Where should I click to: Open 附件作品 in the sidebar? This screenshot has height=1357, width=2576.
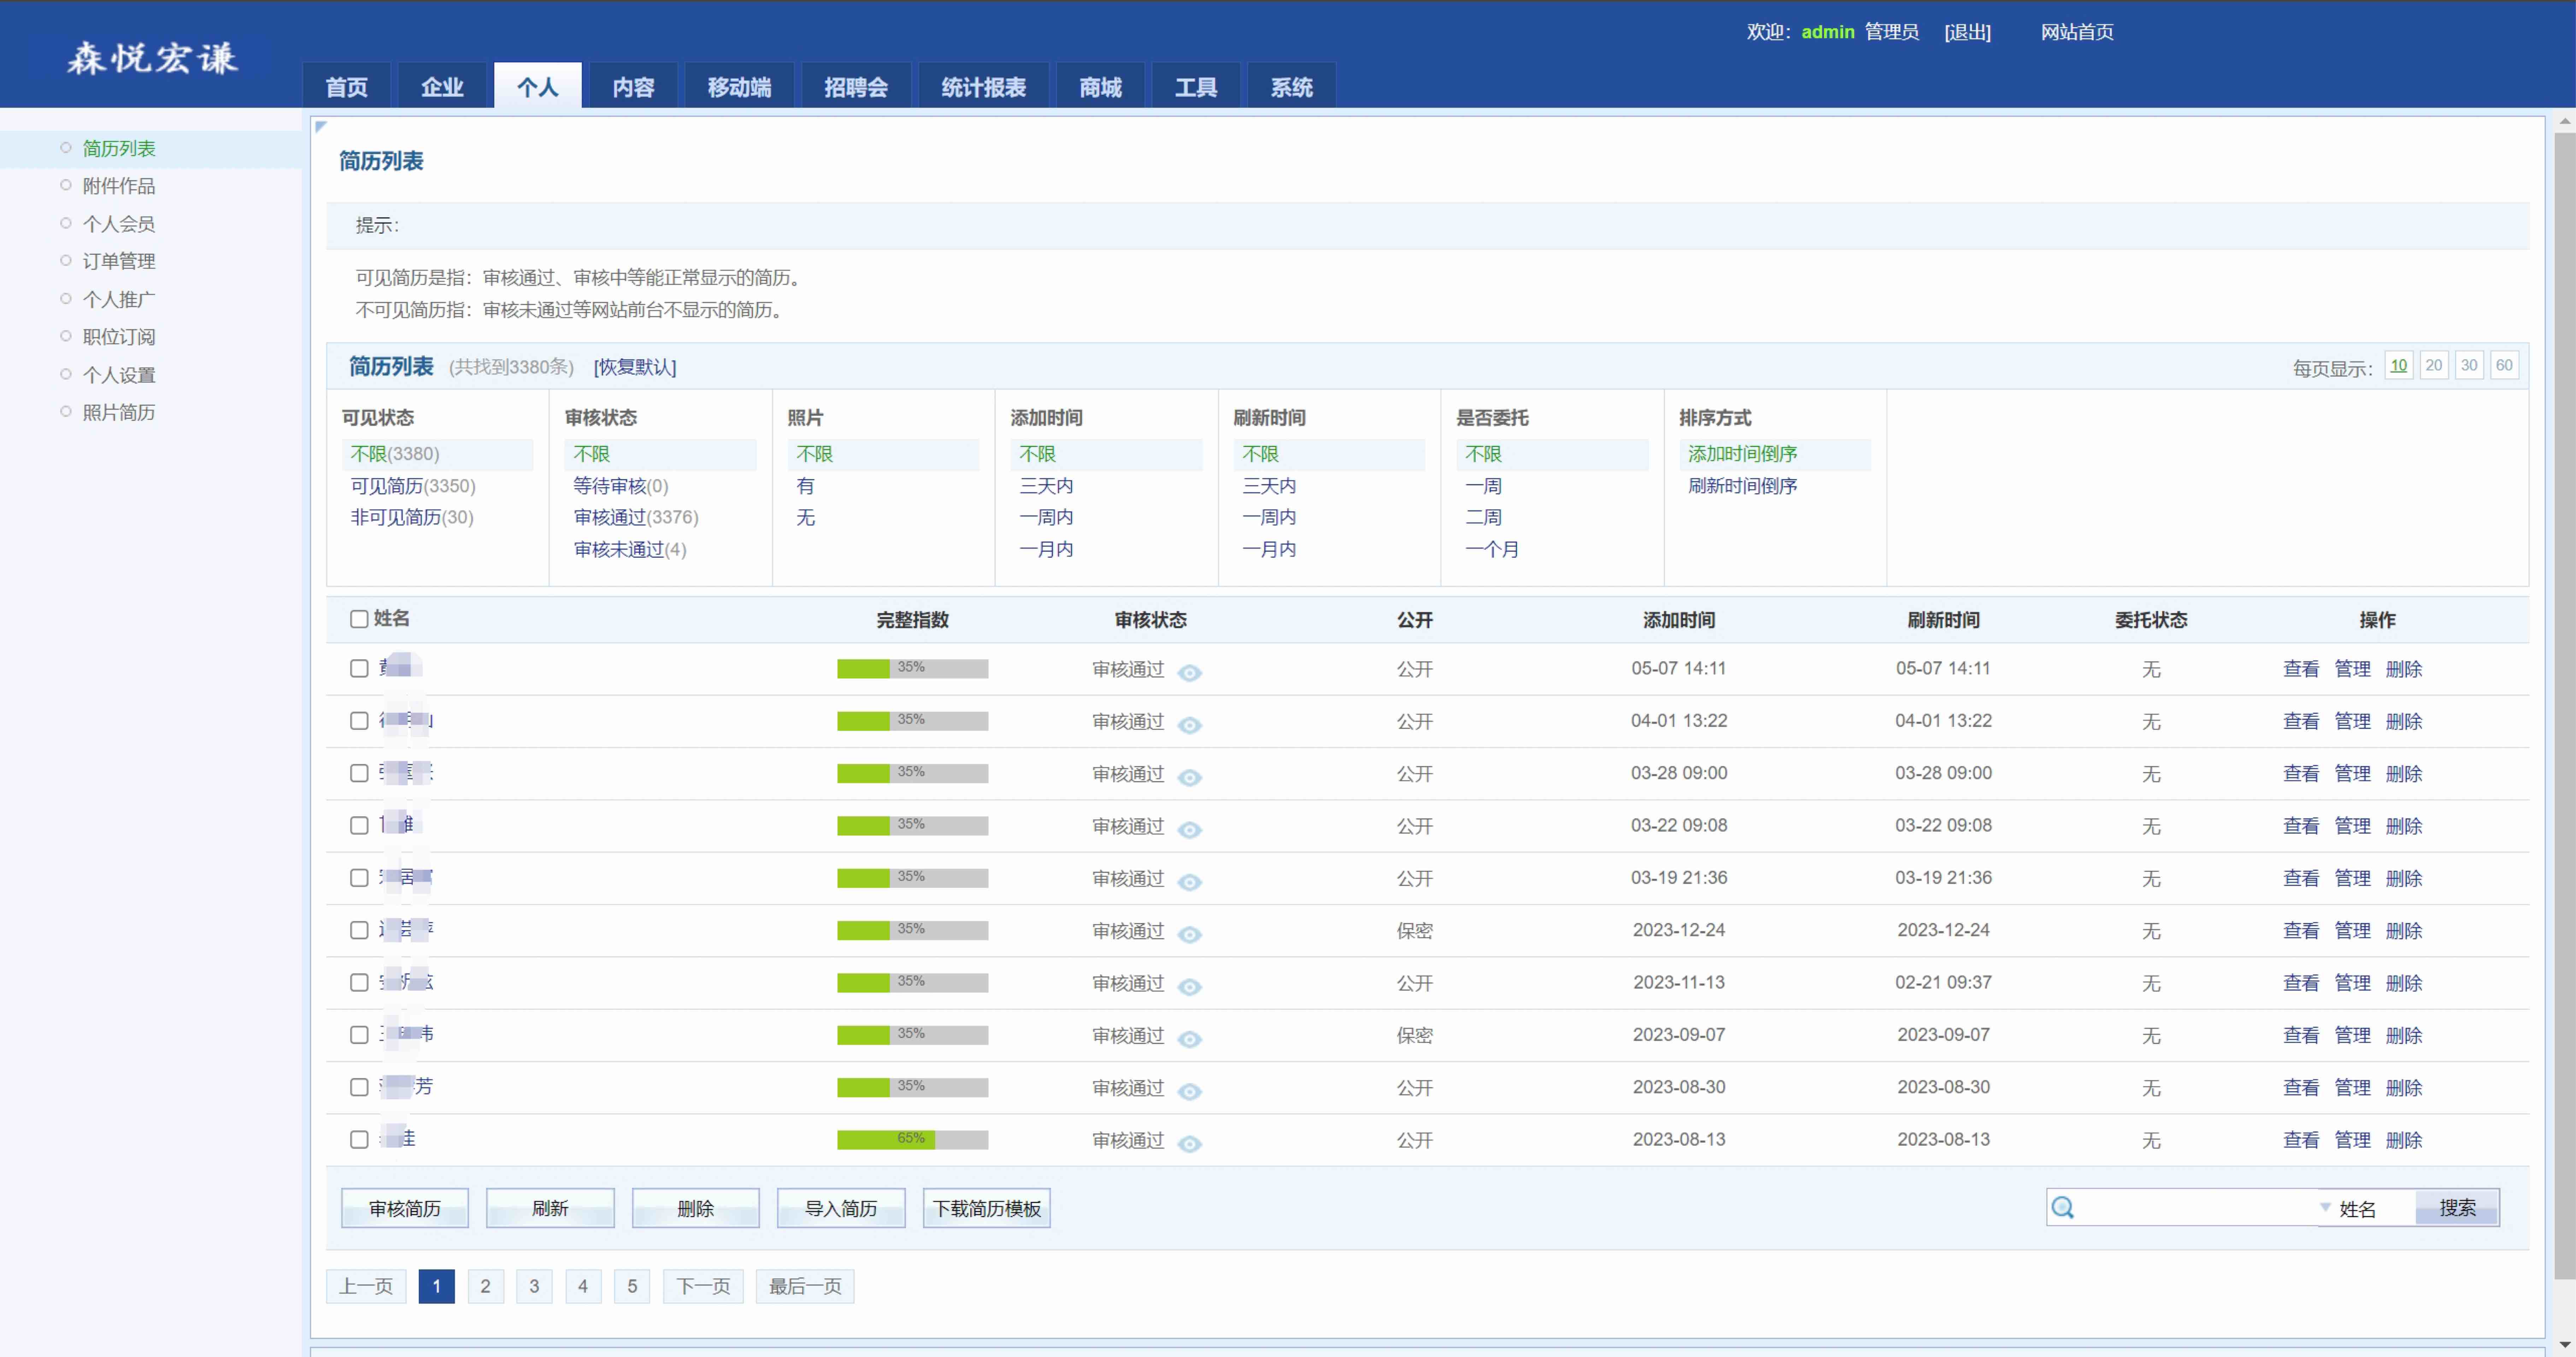119,186
